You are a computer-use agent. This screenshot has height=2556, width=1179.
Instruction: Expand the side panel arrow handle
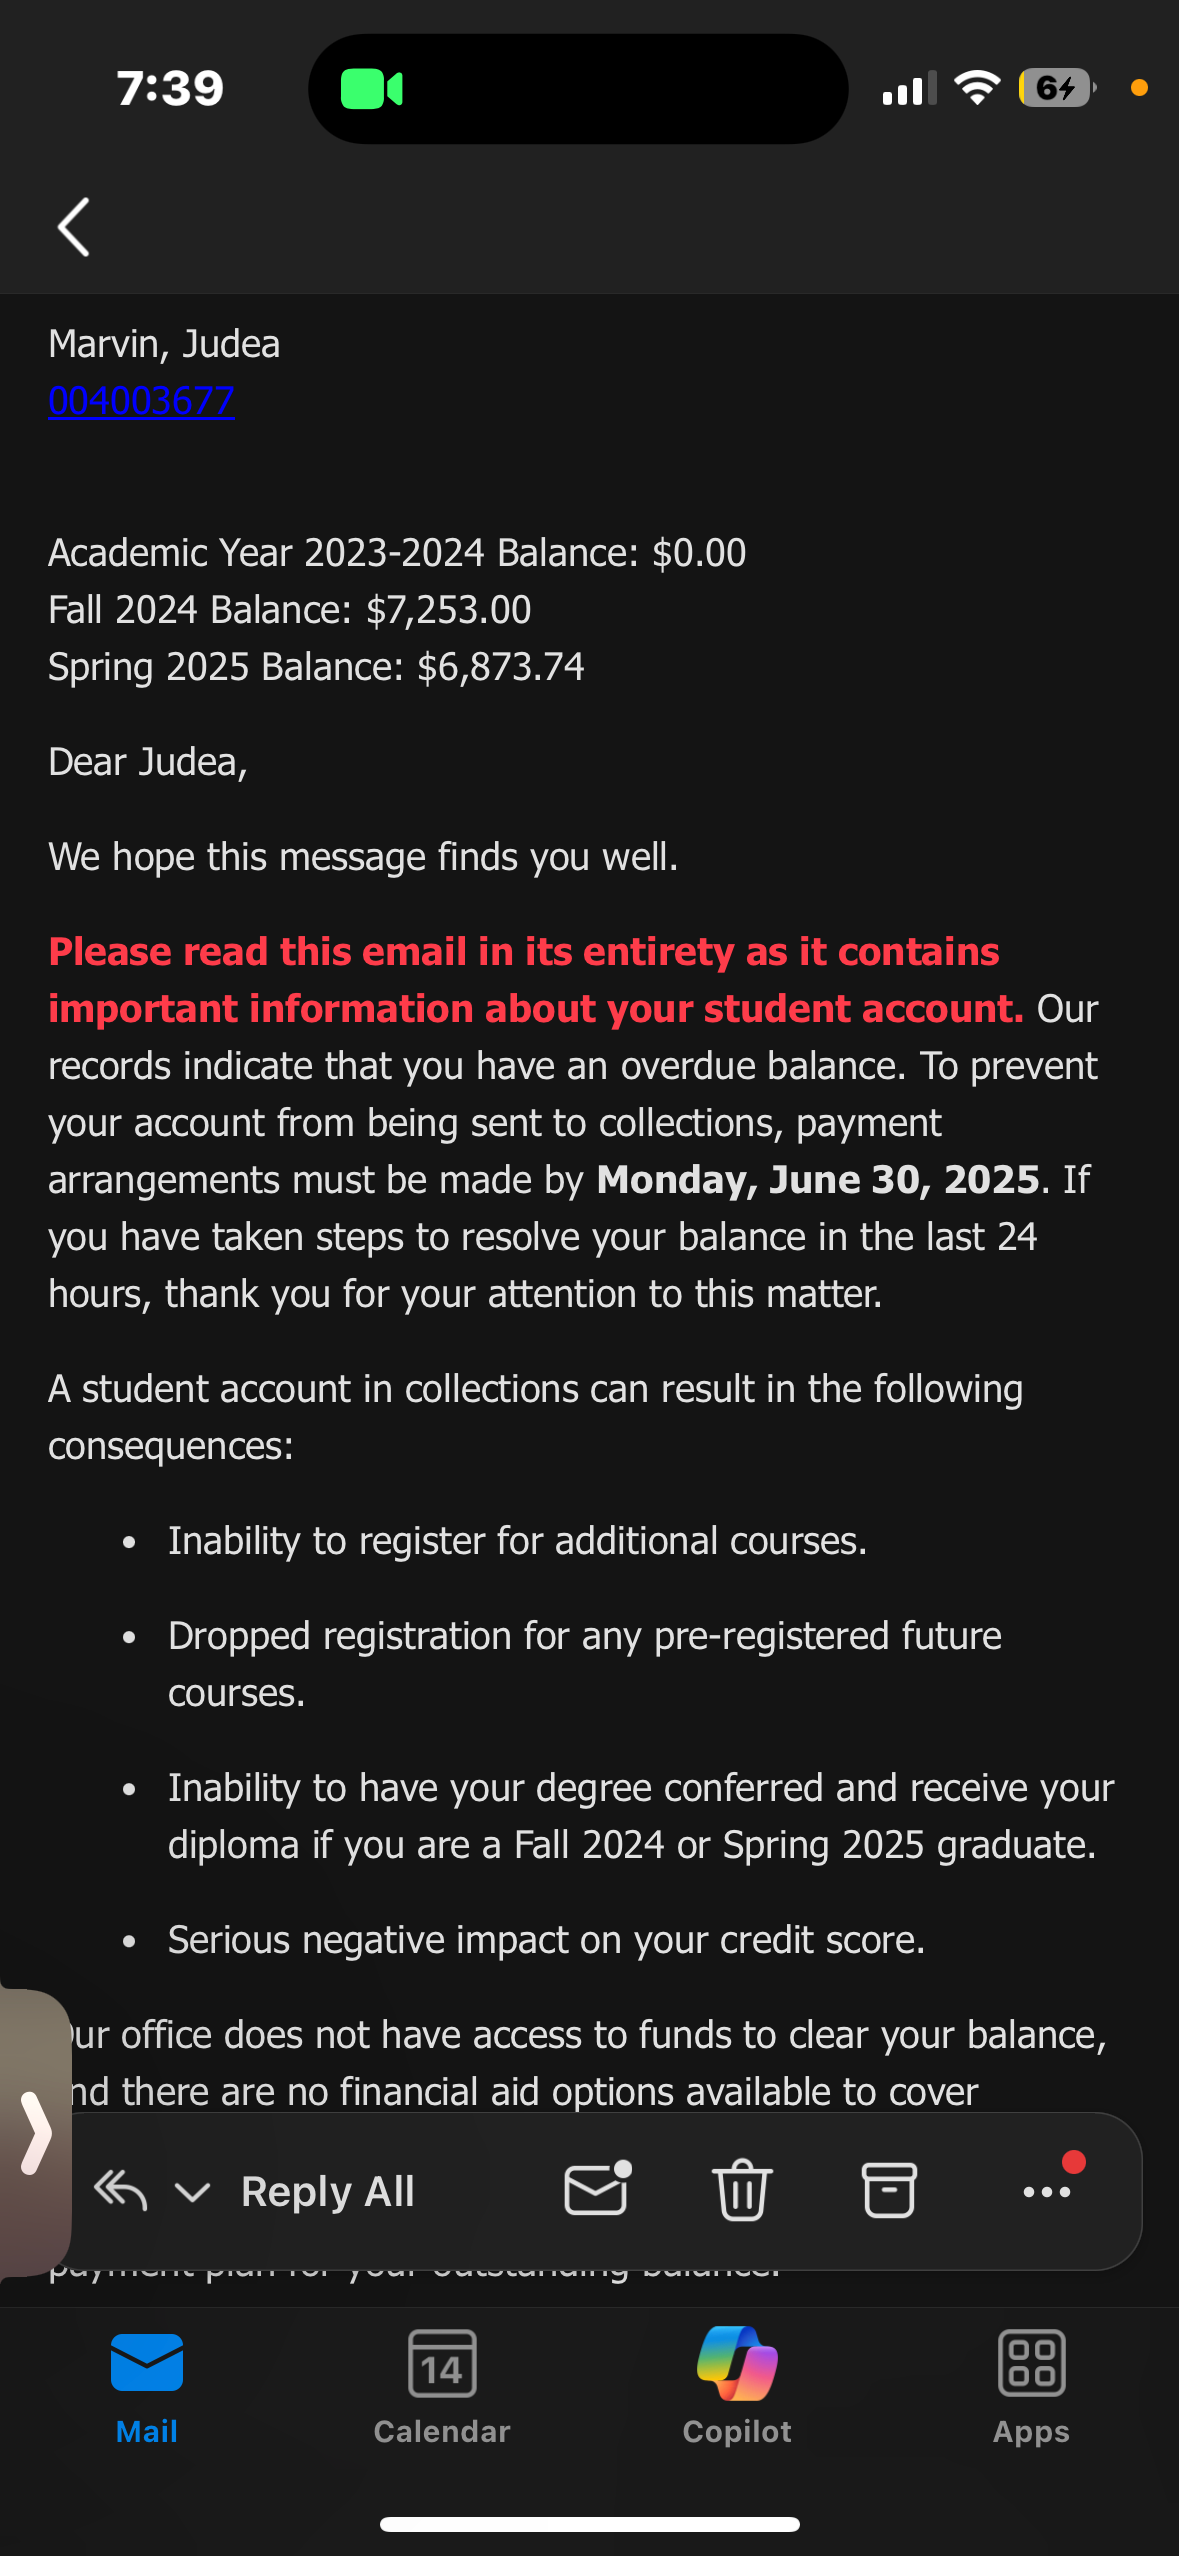pyautogui.click(x=35, y=2134)
